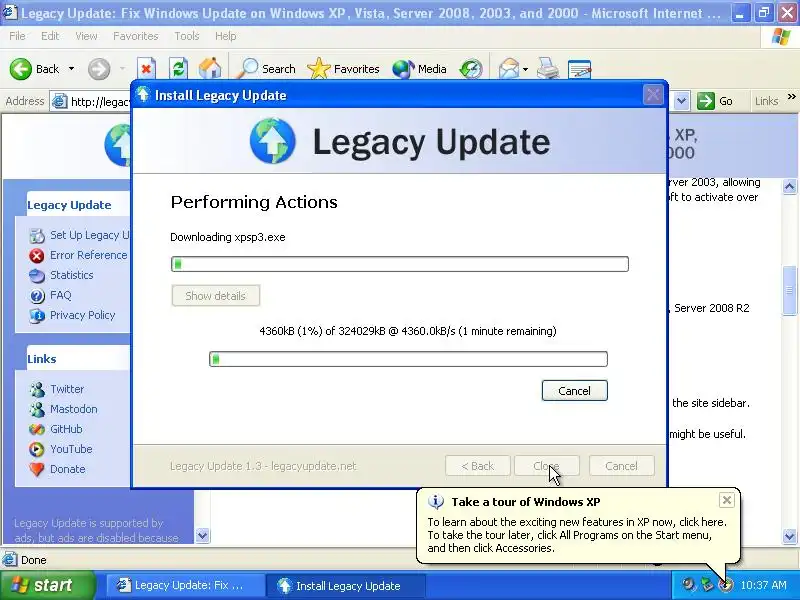The height and width of the screenshot is (600, 800).
Task: Click the taskbar clock showing 10:37 AM
Action: pos(763,585)
